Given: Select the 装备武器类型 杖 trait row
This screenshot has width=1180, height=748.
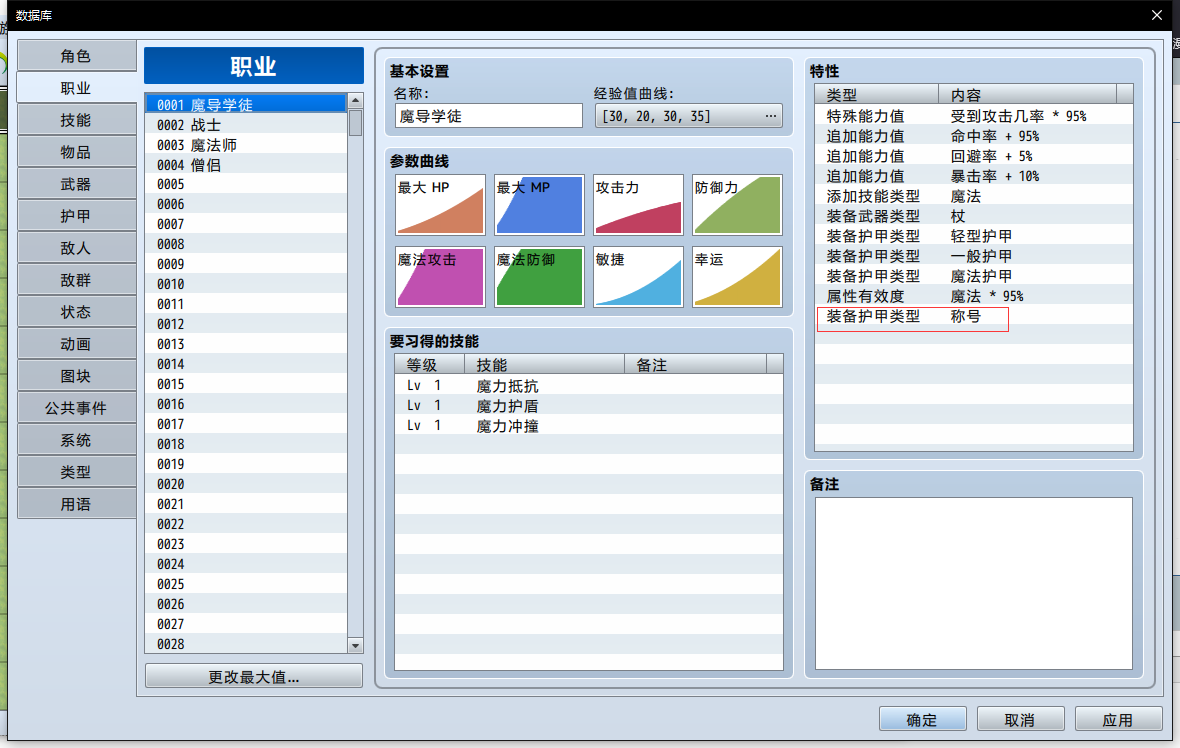Looking at the screenshot, I should click(974, 216).
